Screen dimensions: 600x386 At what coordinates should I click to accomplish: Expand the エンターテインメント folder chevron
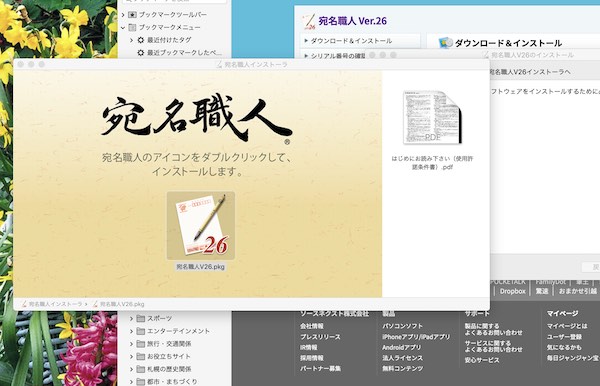pyautogui.click(x=131, y=331)
